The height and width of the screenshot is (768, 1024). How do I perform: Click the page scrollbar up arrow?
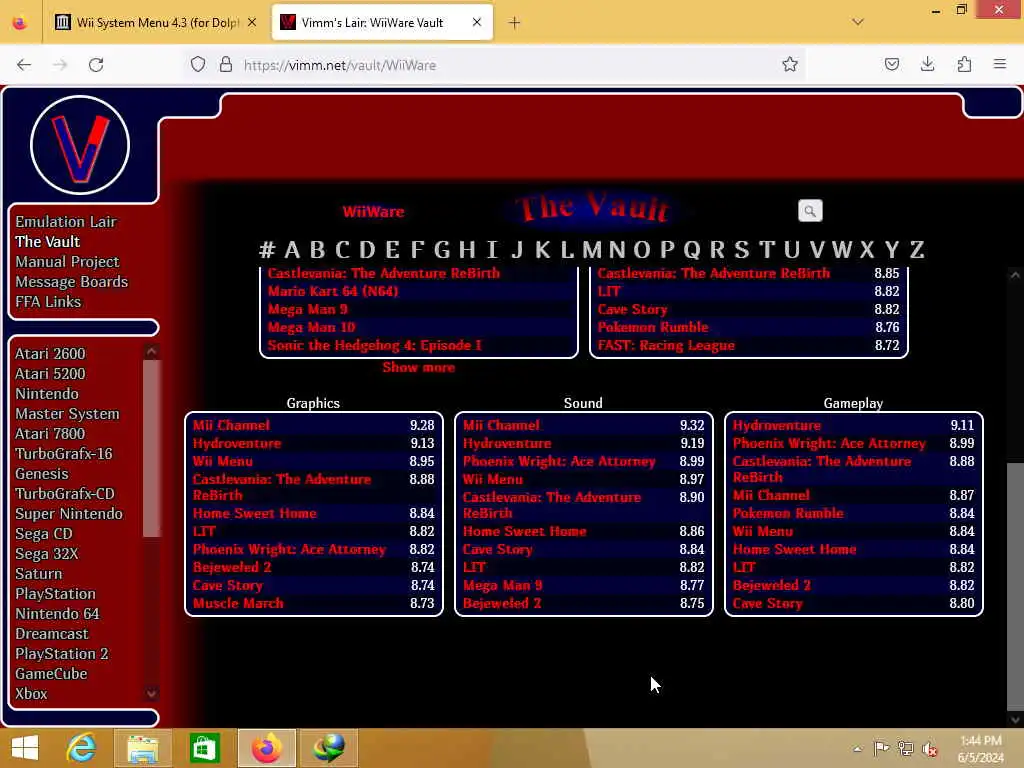click(1015, 275)
